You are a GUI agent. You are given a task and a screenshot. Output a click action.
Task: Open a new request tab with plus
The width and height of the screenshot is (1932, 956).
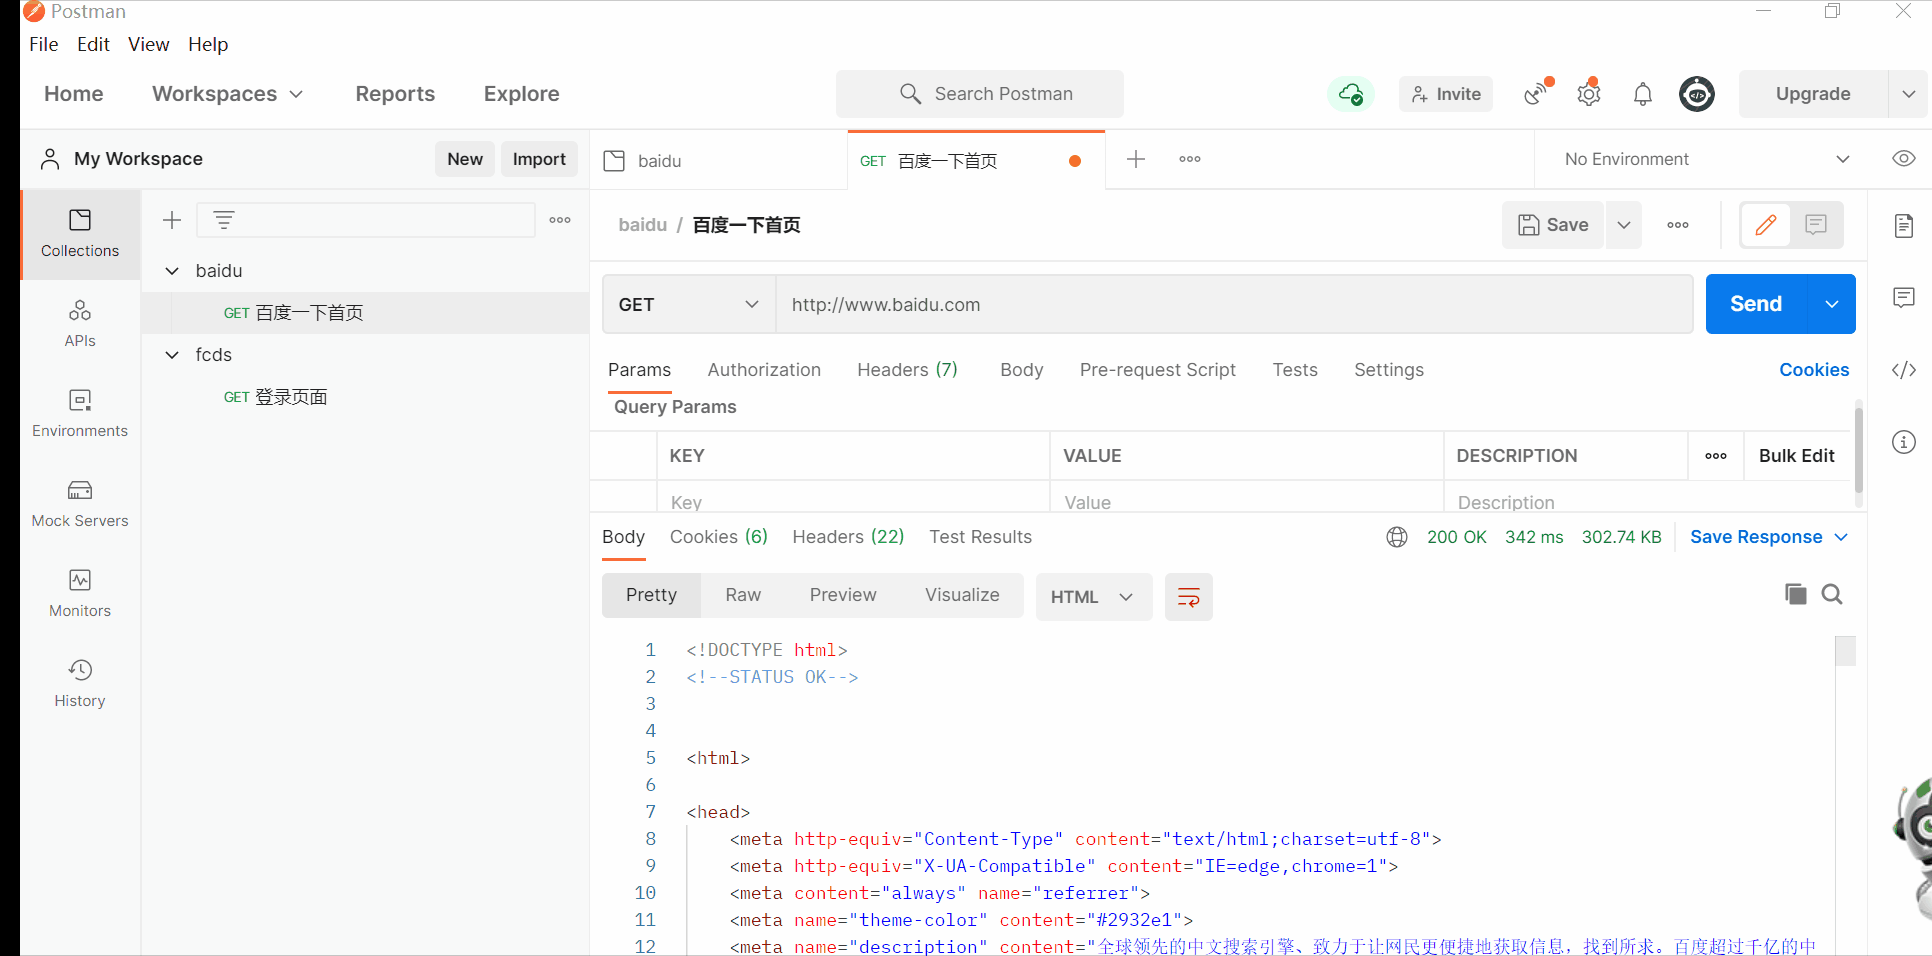coord(1136,159)
